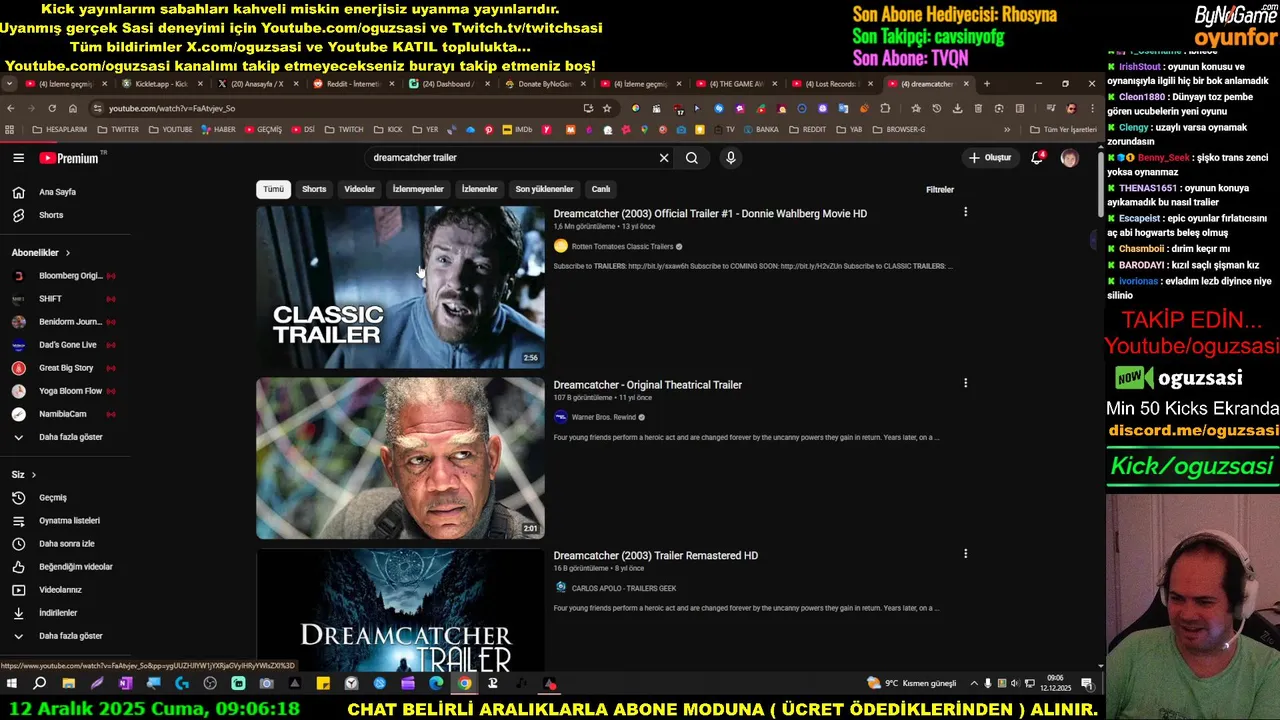Image resolution: width=1280 pixels, height=720 pixels.
Task: Open Chrome extensions puzzle icon
Action: coord(885,108)
